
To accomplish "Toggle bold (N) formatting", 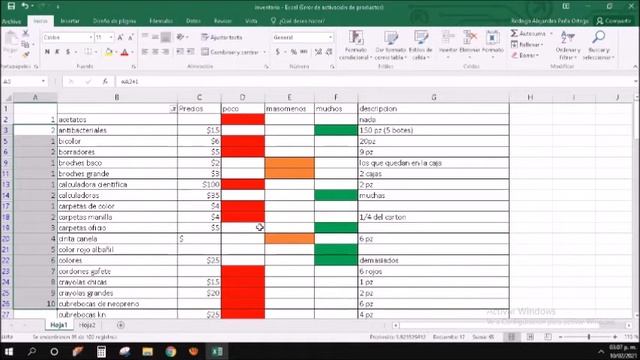I will tap(47, 52).
